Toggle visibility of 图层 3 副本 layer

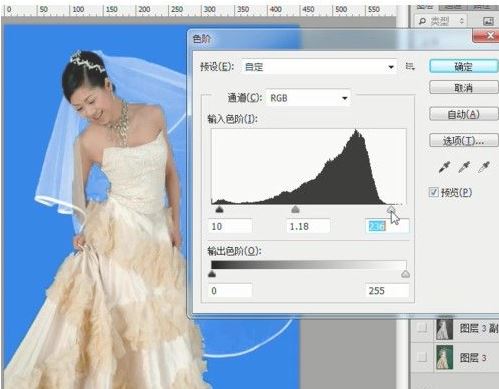[x=422, y=328]
